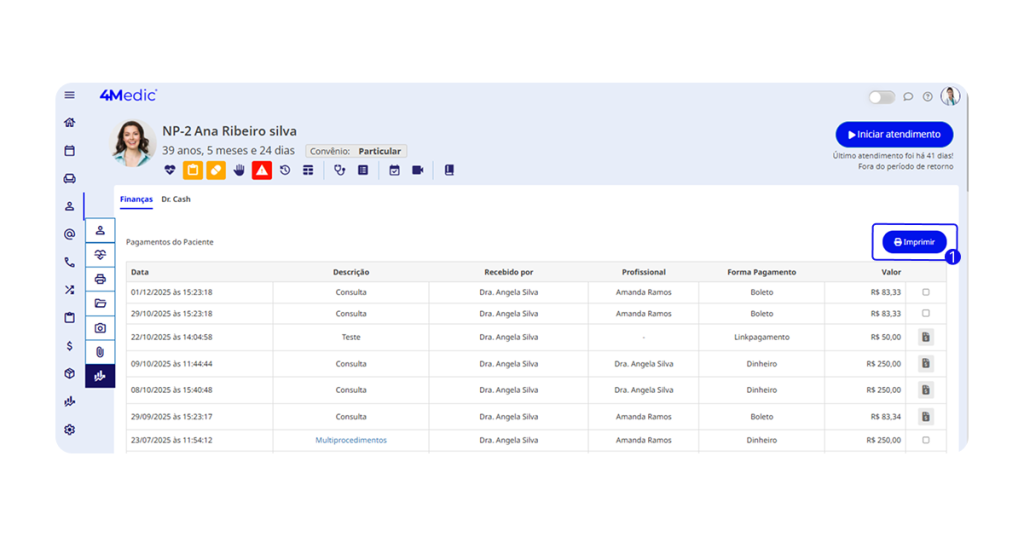Open the user avatar menu at top right

[x=950, y=96]
